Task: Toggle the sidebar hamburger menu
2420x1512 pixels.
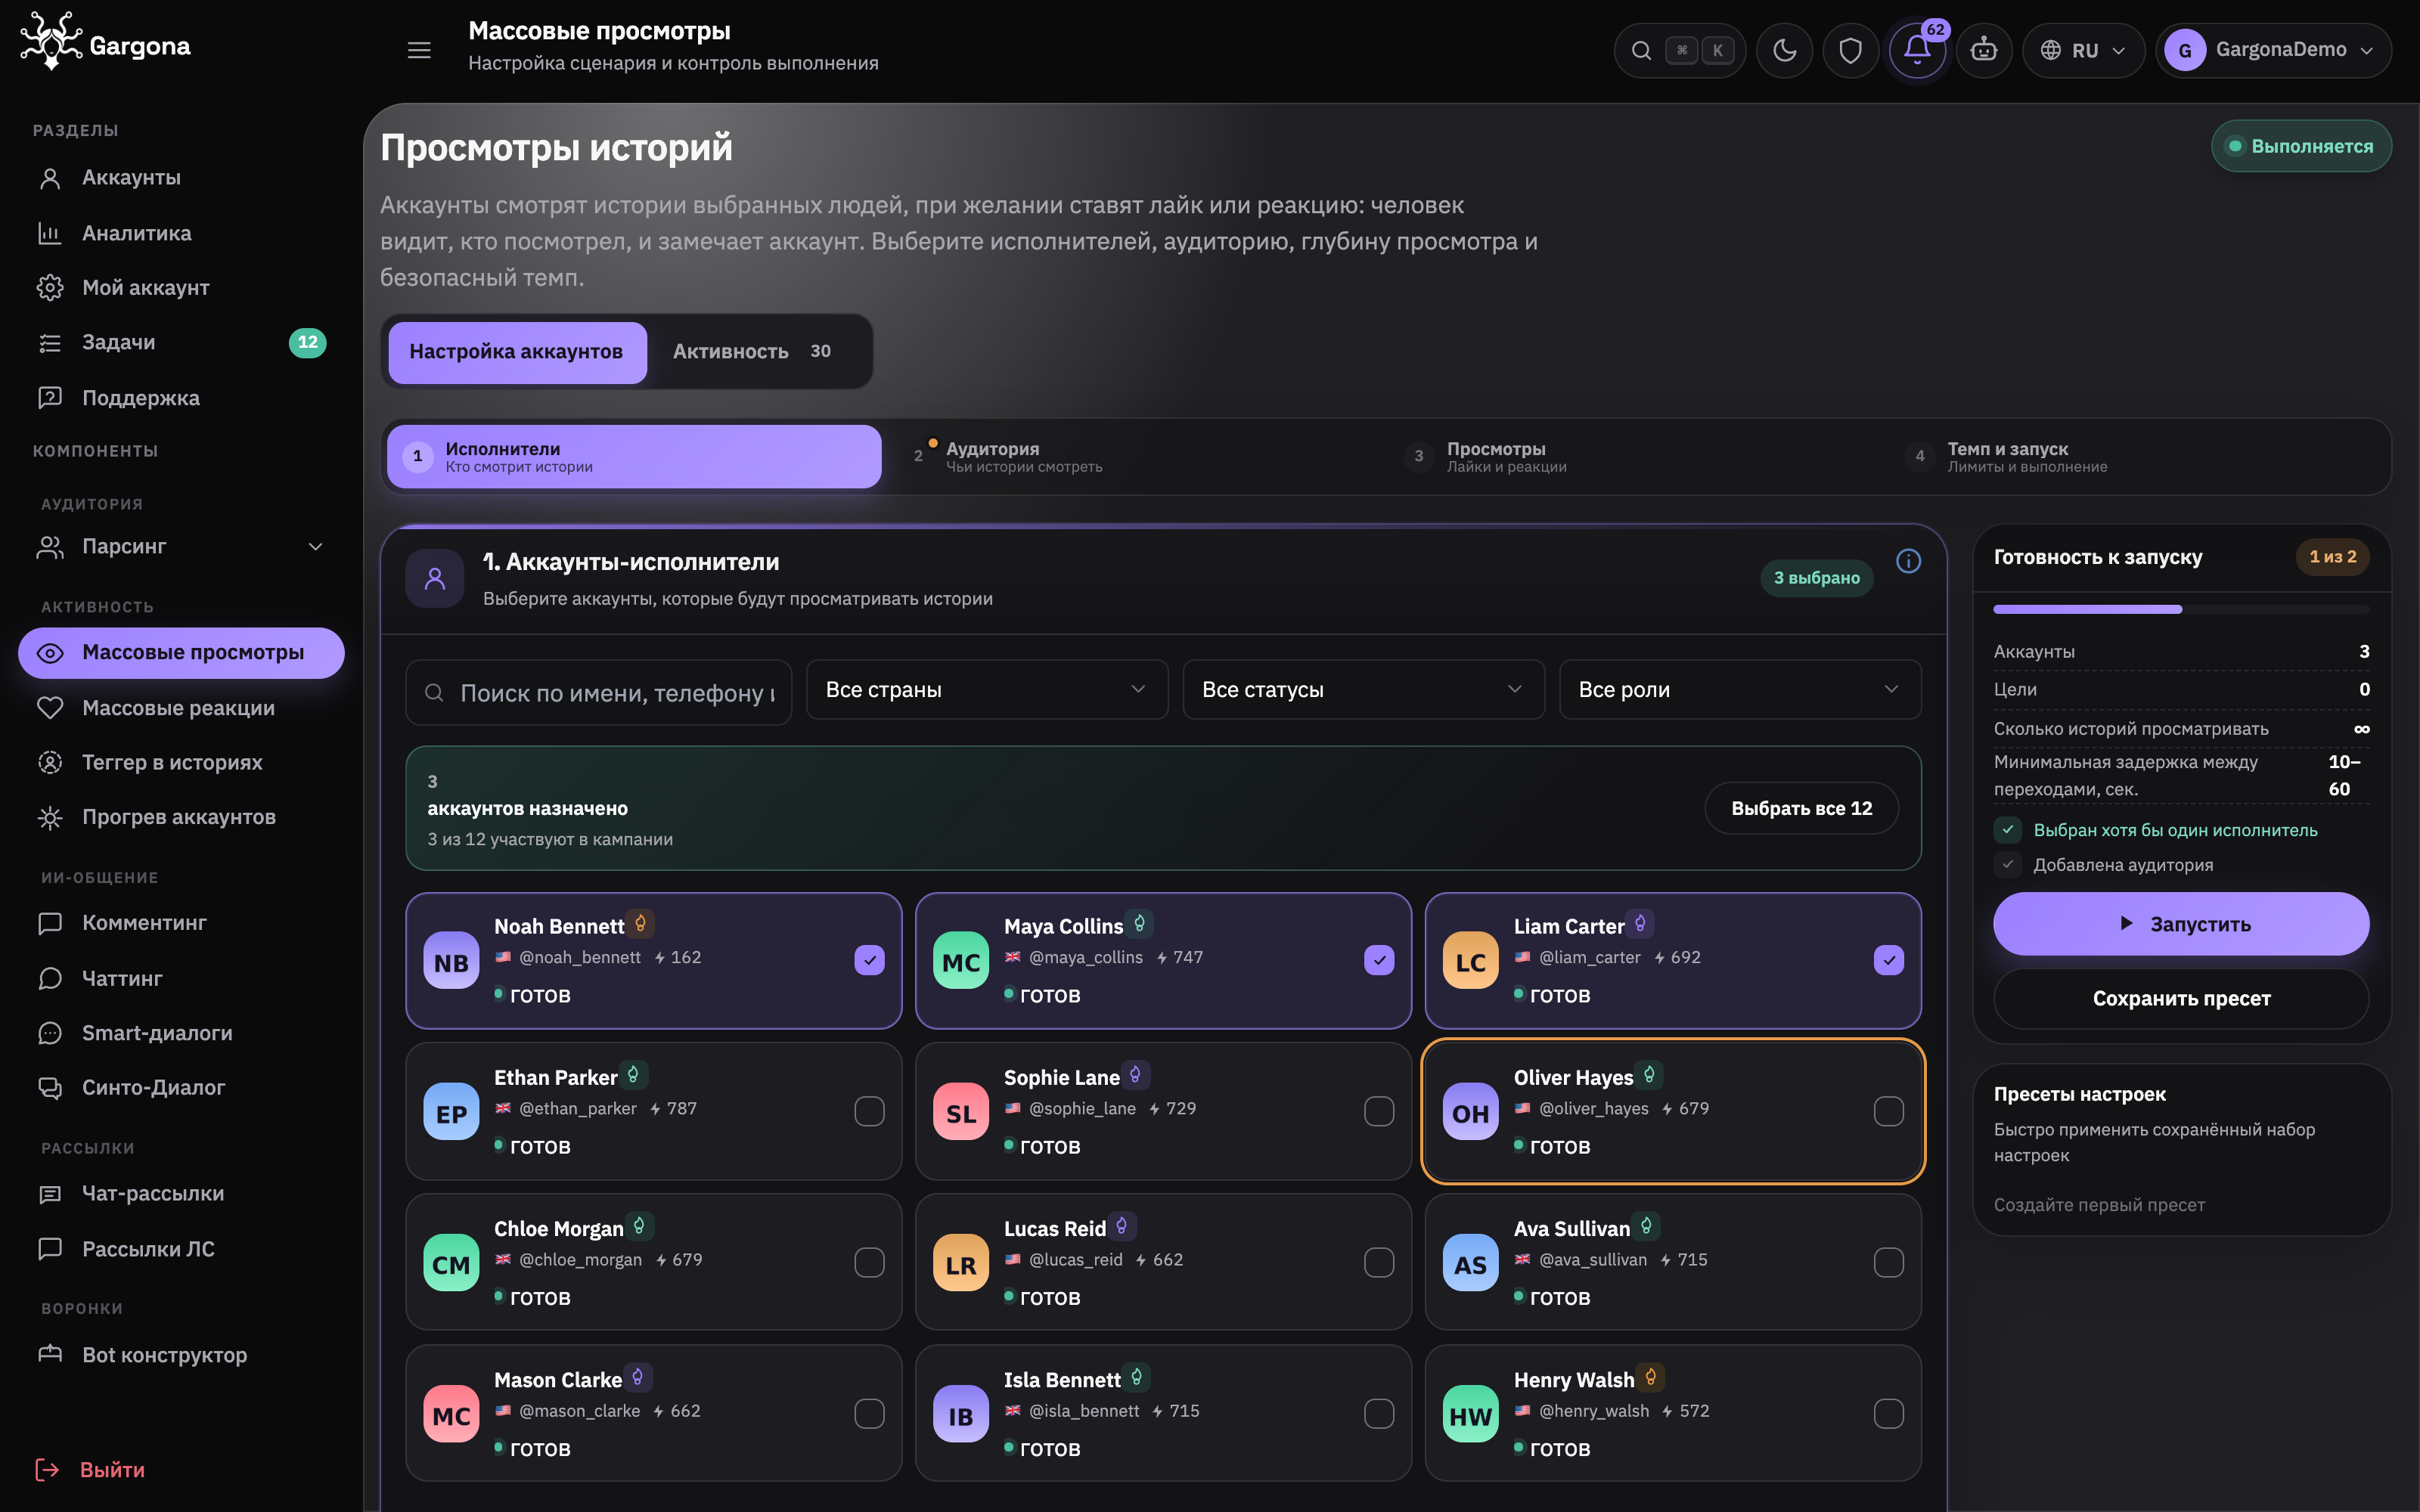Action: pyautogui.click(x=419, y=50)
